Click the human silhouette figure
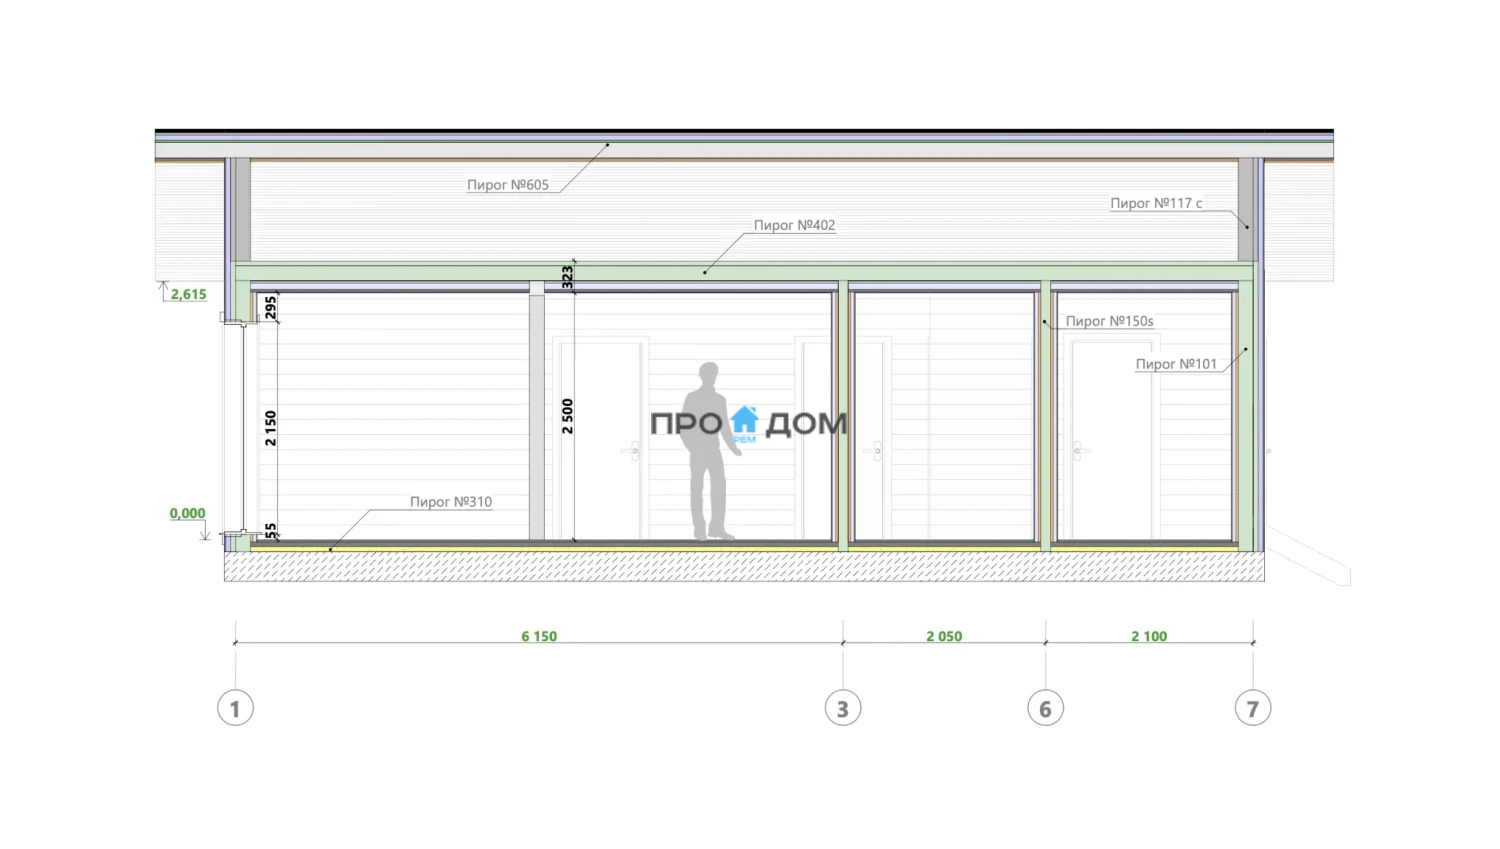Viewport: 1500px width, 849px height. pyautogui.click(x=712, y=451)
